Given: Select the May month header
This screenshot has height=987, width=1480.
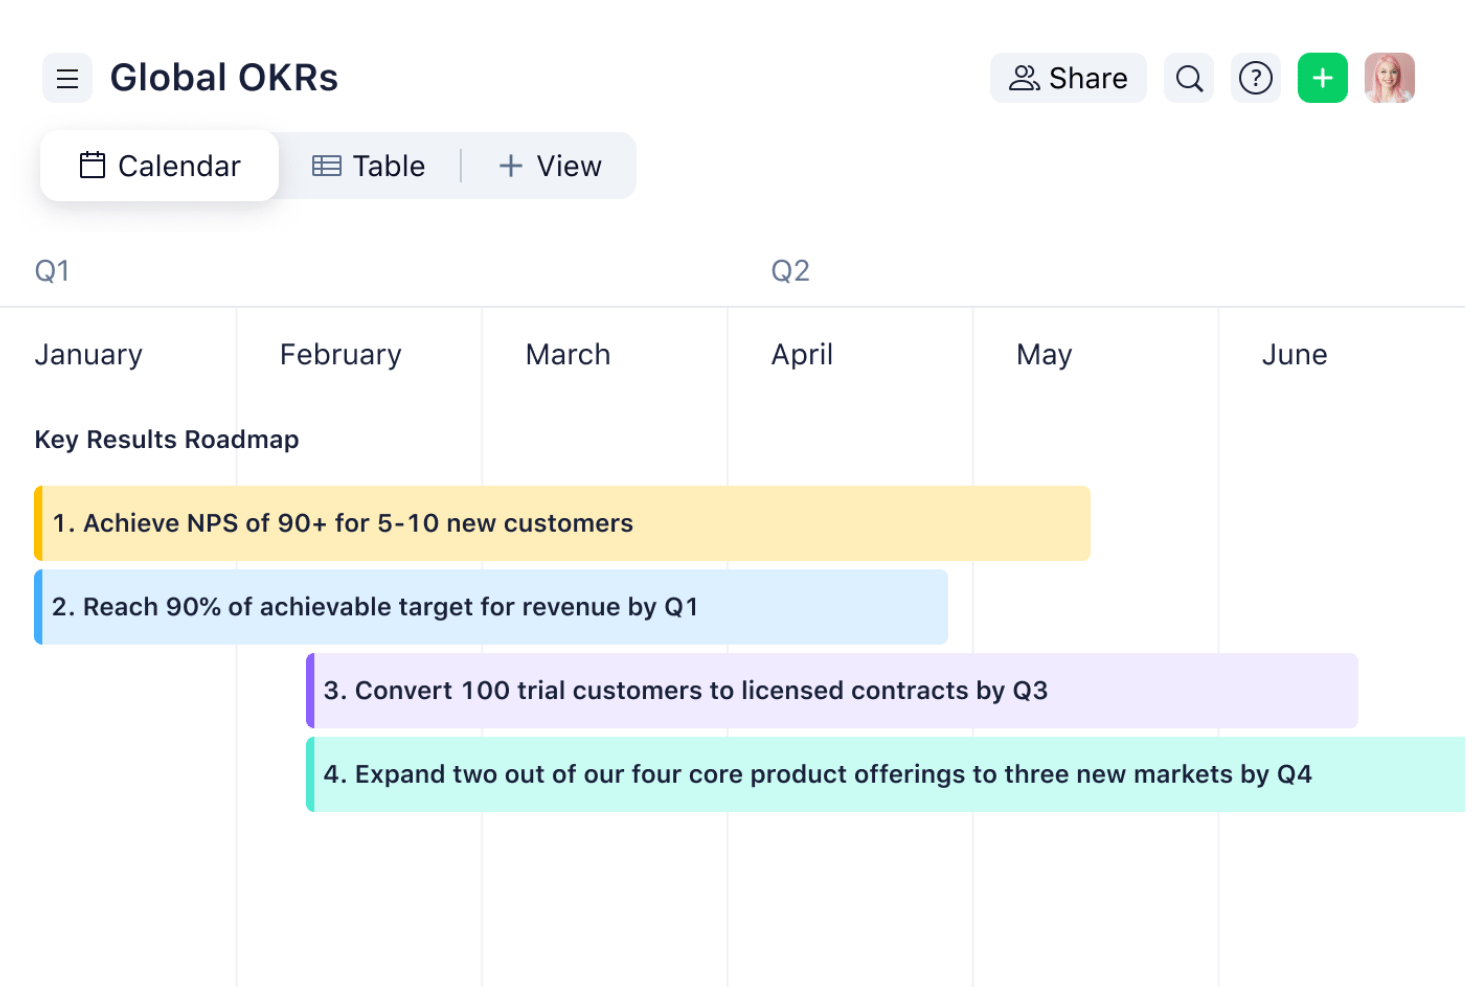Looking at the screenshot, I should (x=1044, y=355).
